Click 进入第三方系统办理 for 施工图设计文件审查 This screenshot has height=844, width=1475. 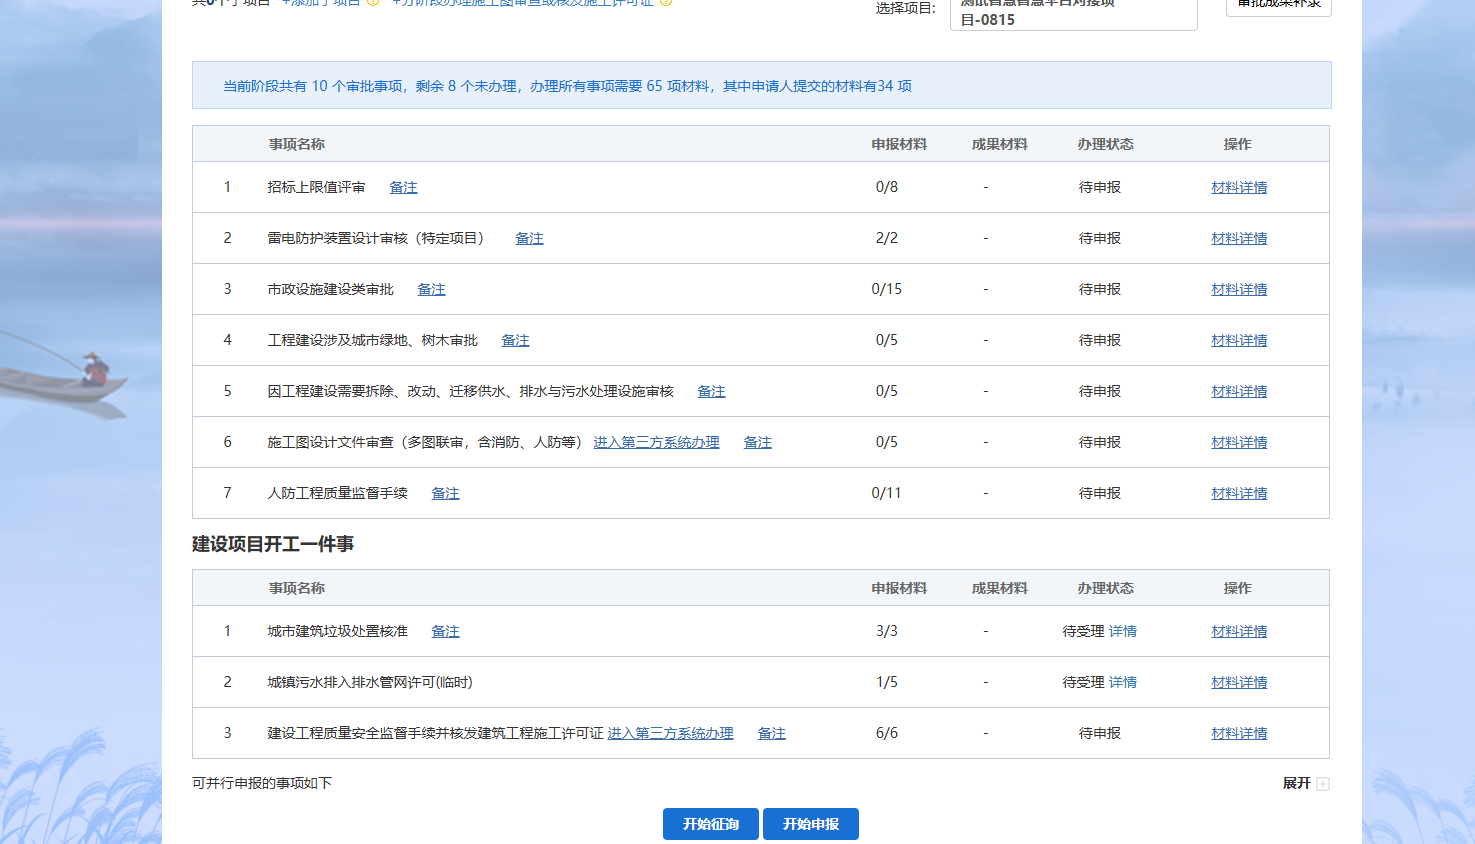tap(656, 443)
